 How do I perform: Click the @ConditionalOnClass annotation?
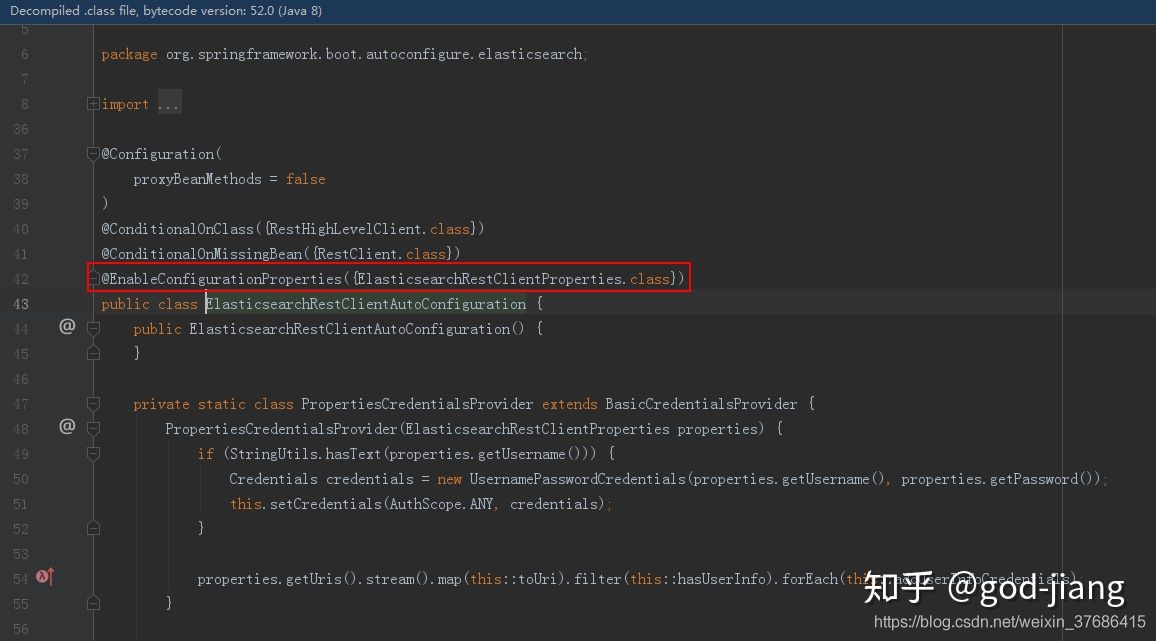pyautogui.click(x=177, y=229)
